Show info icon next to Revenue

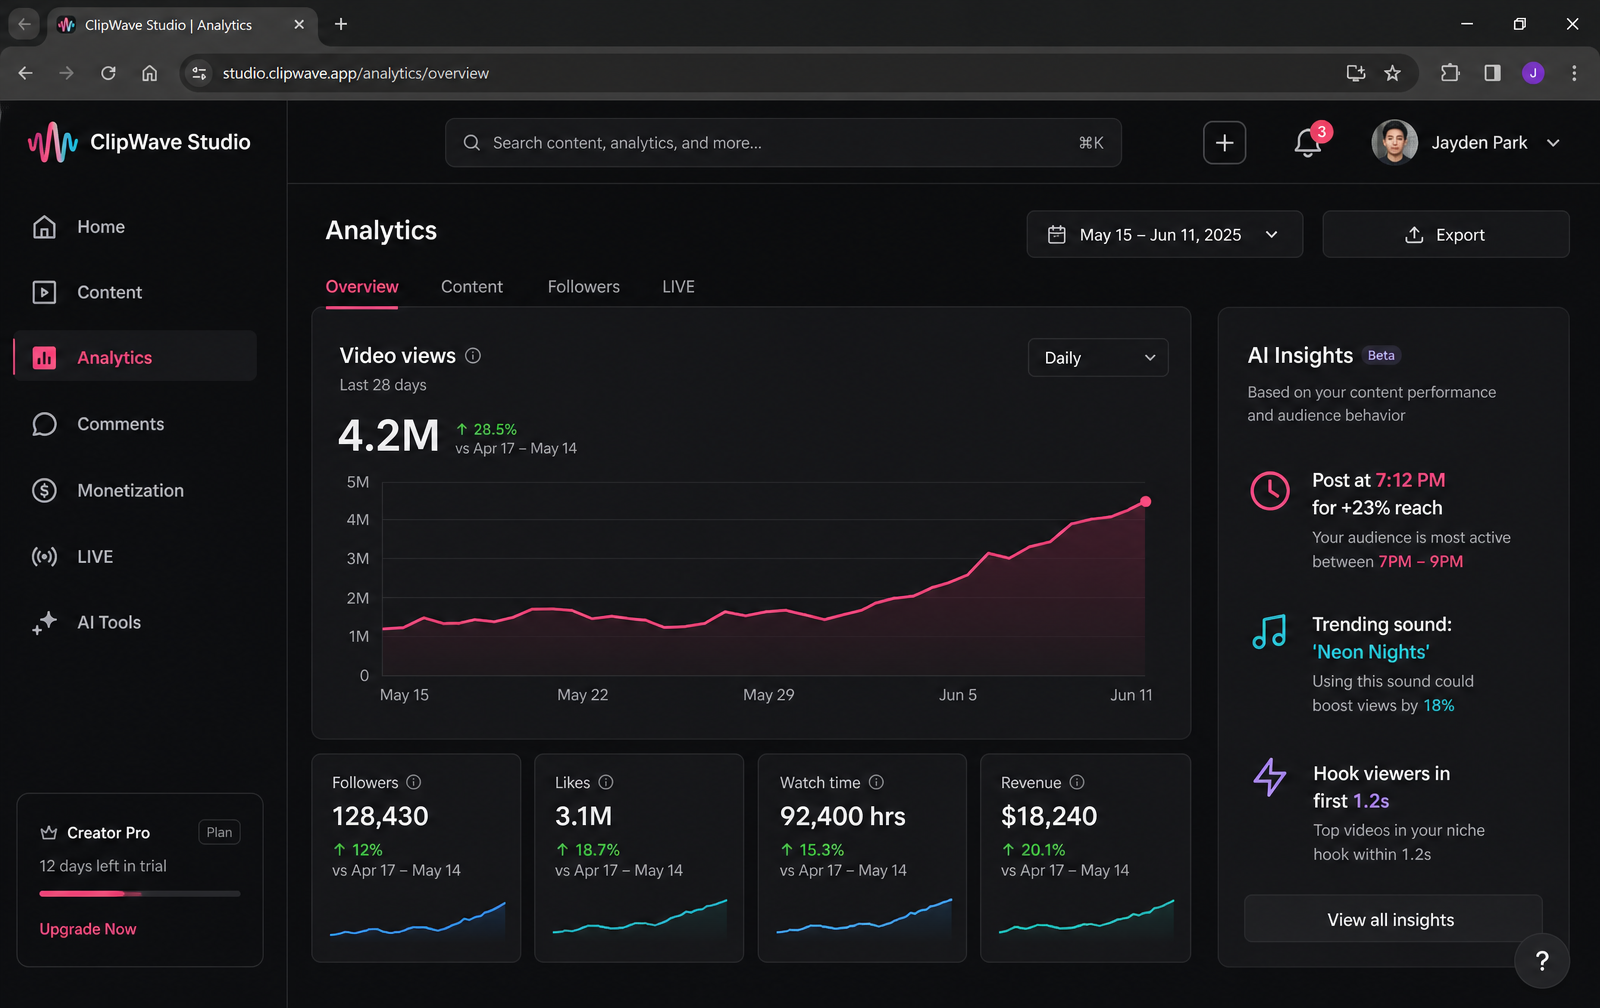[1077, 782]
